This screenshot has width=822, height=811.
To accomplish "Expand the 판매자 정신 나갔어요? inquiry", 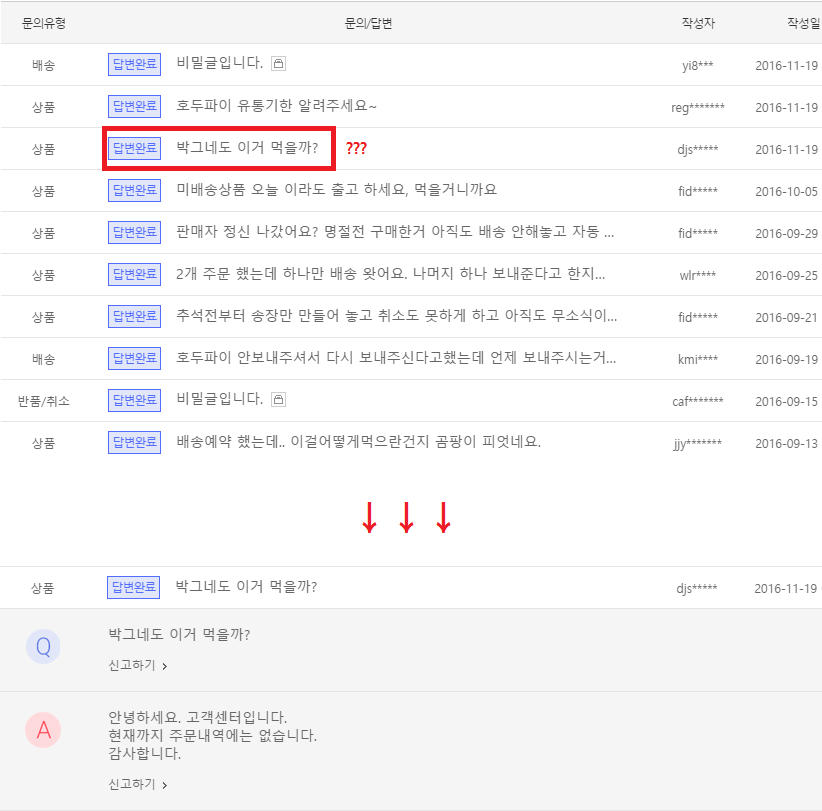I will (x=395, y=232).
